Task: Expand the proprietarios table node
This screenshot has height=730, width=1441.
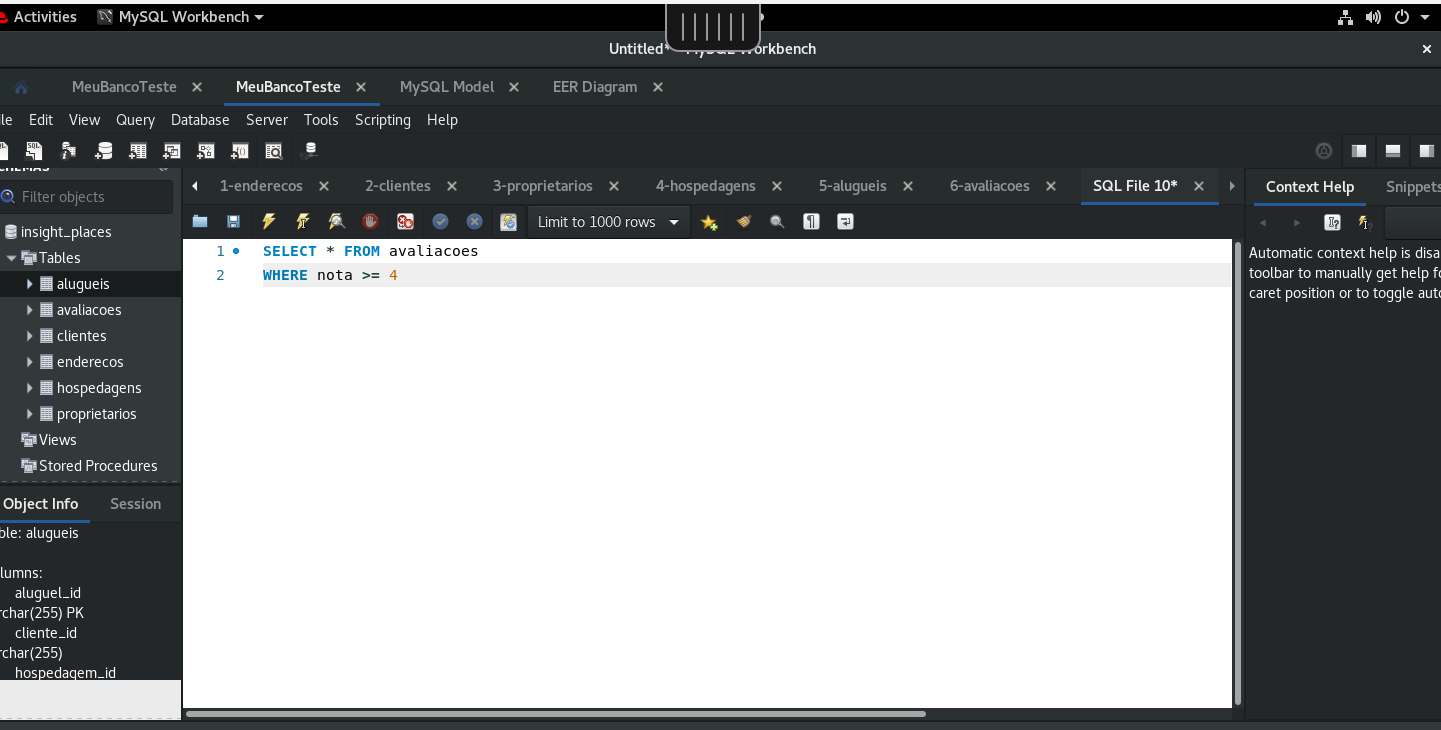Action: [30, 414]
